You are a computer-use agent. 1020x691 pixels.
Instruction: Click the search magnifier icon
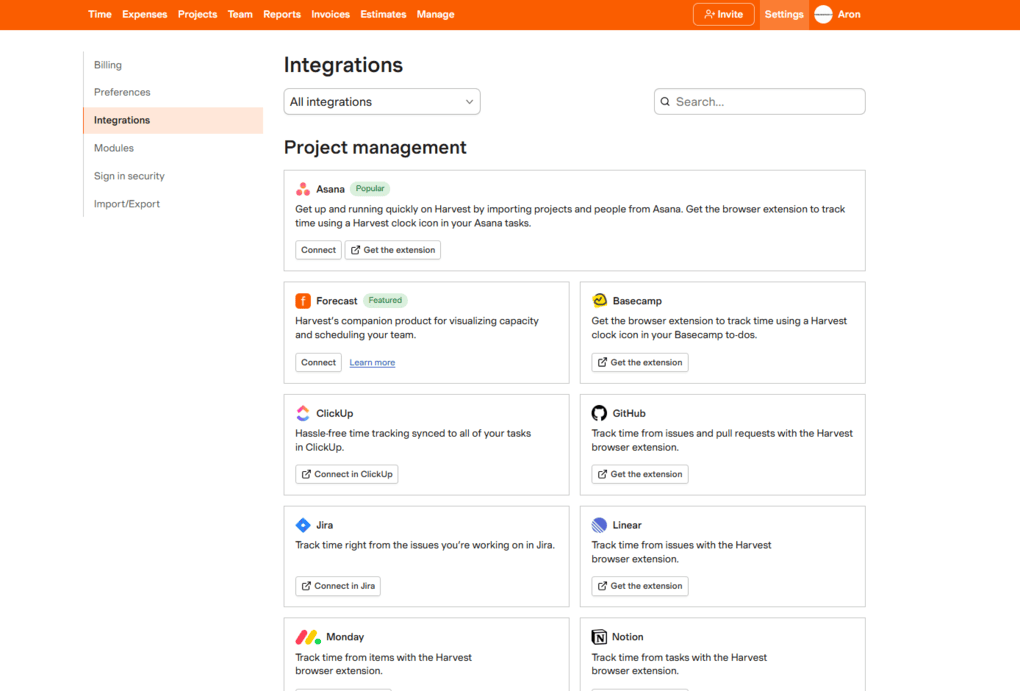[x=665, y=101]
